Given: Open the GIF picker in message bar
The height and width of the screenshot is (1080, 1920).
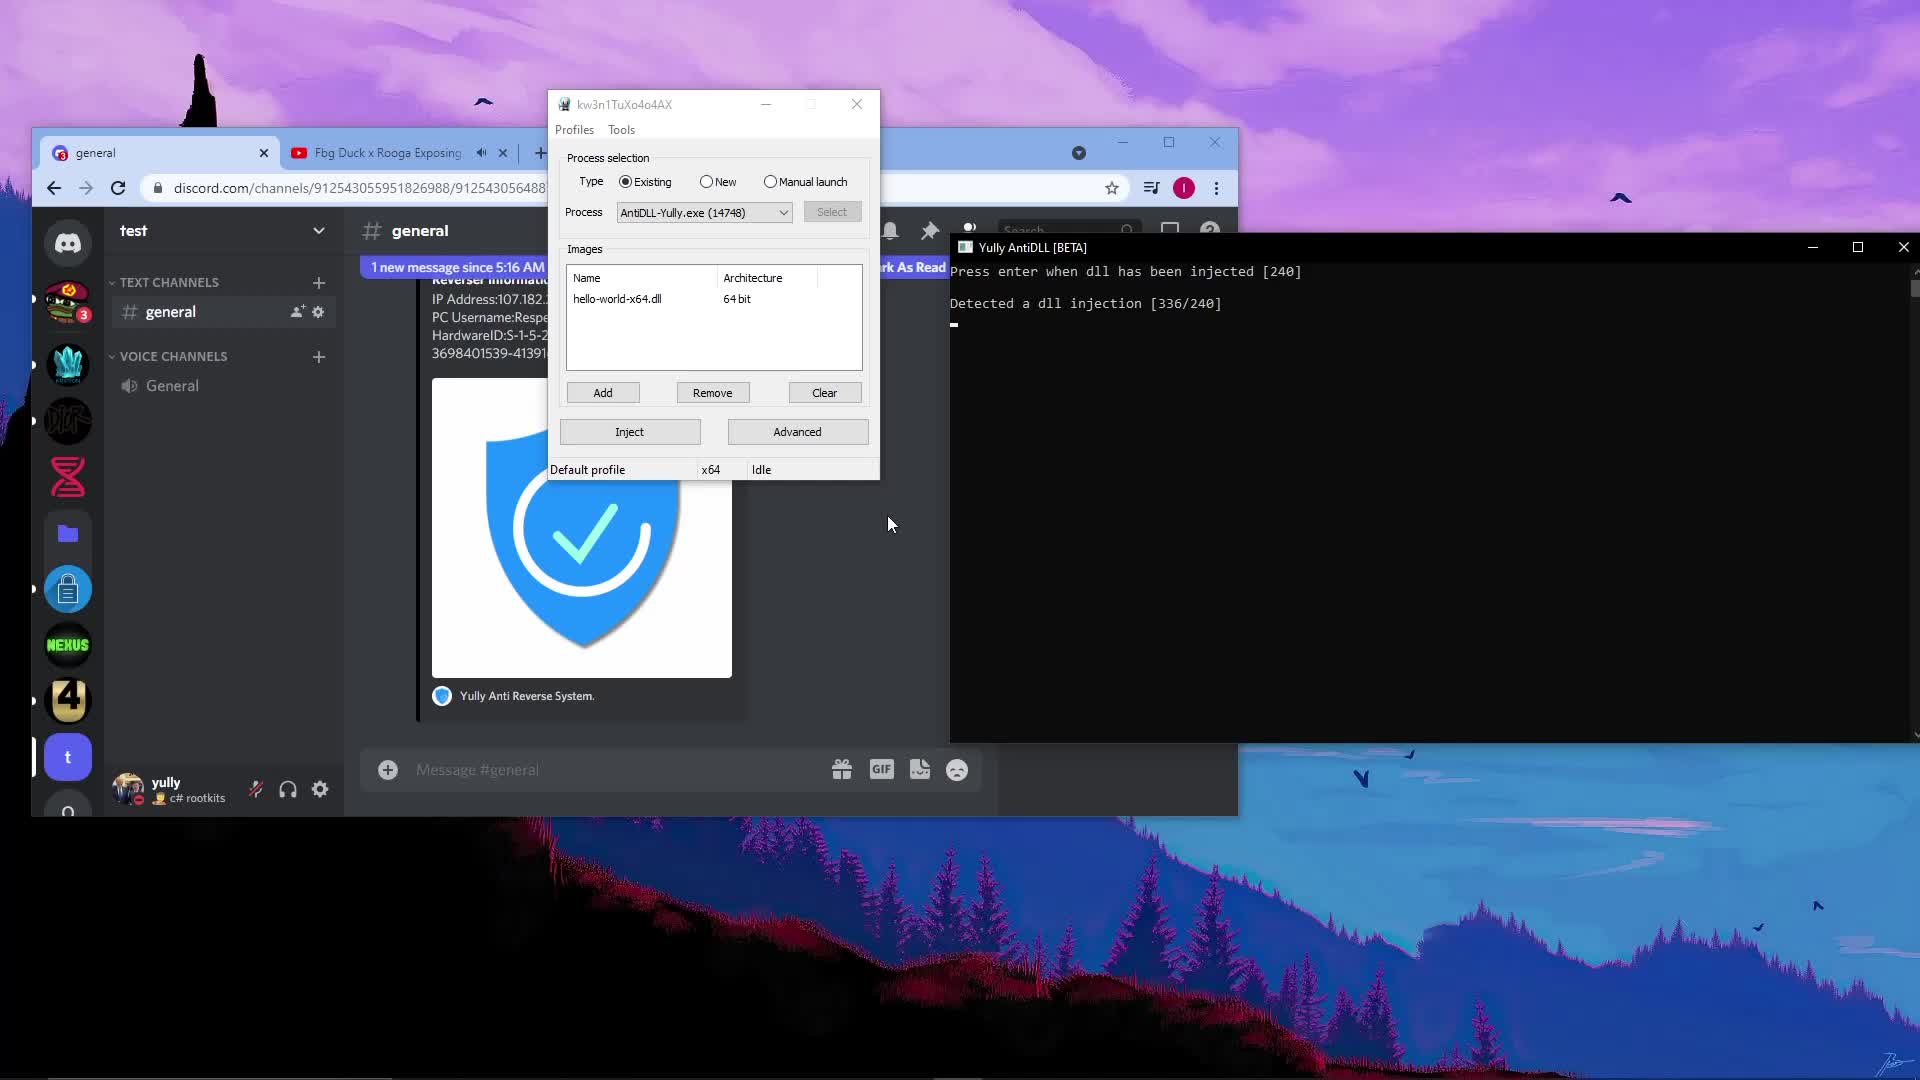Looking at the screenshot, I should pyautogui.click(x=881, y=769).
